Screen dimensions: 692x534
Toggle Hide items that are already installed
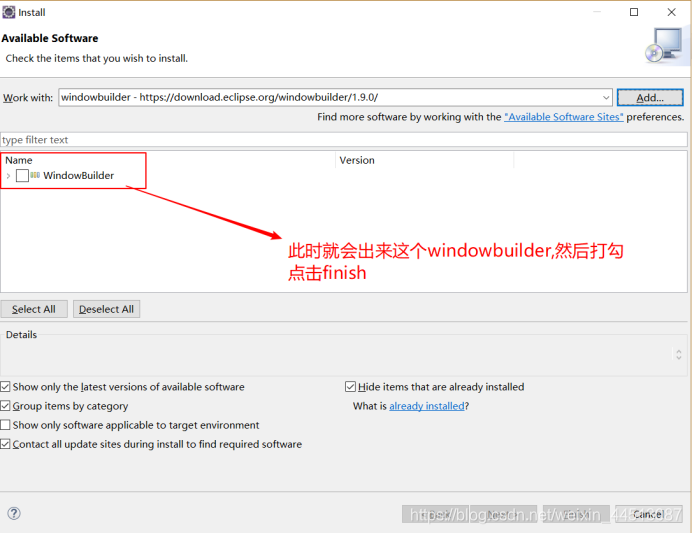(x=350, y=387)
